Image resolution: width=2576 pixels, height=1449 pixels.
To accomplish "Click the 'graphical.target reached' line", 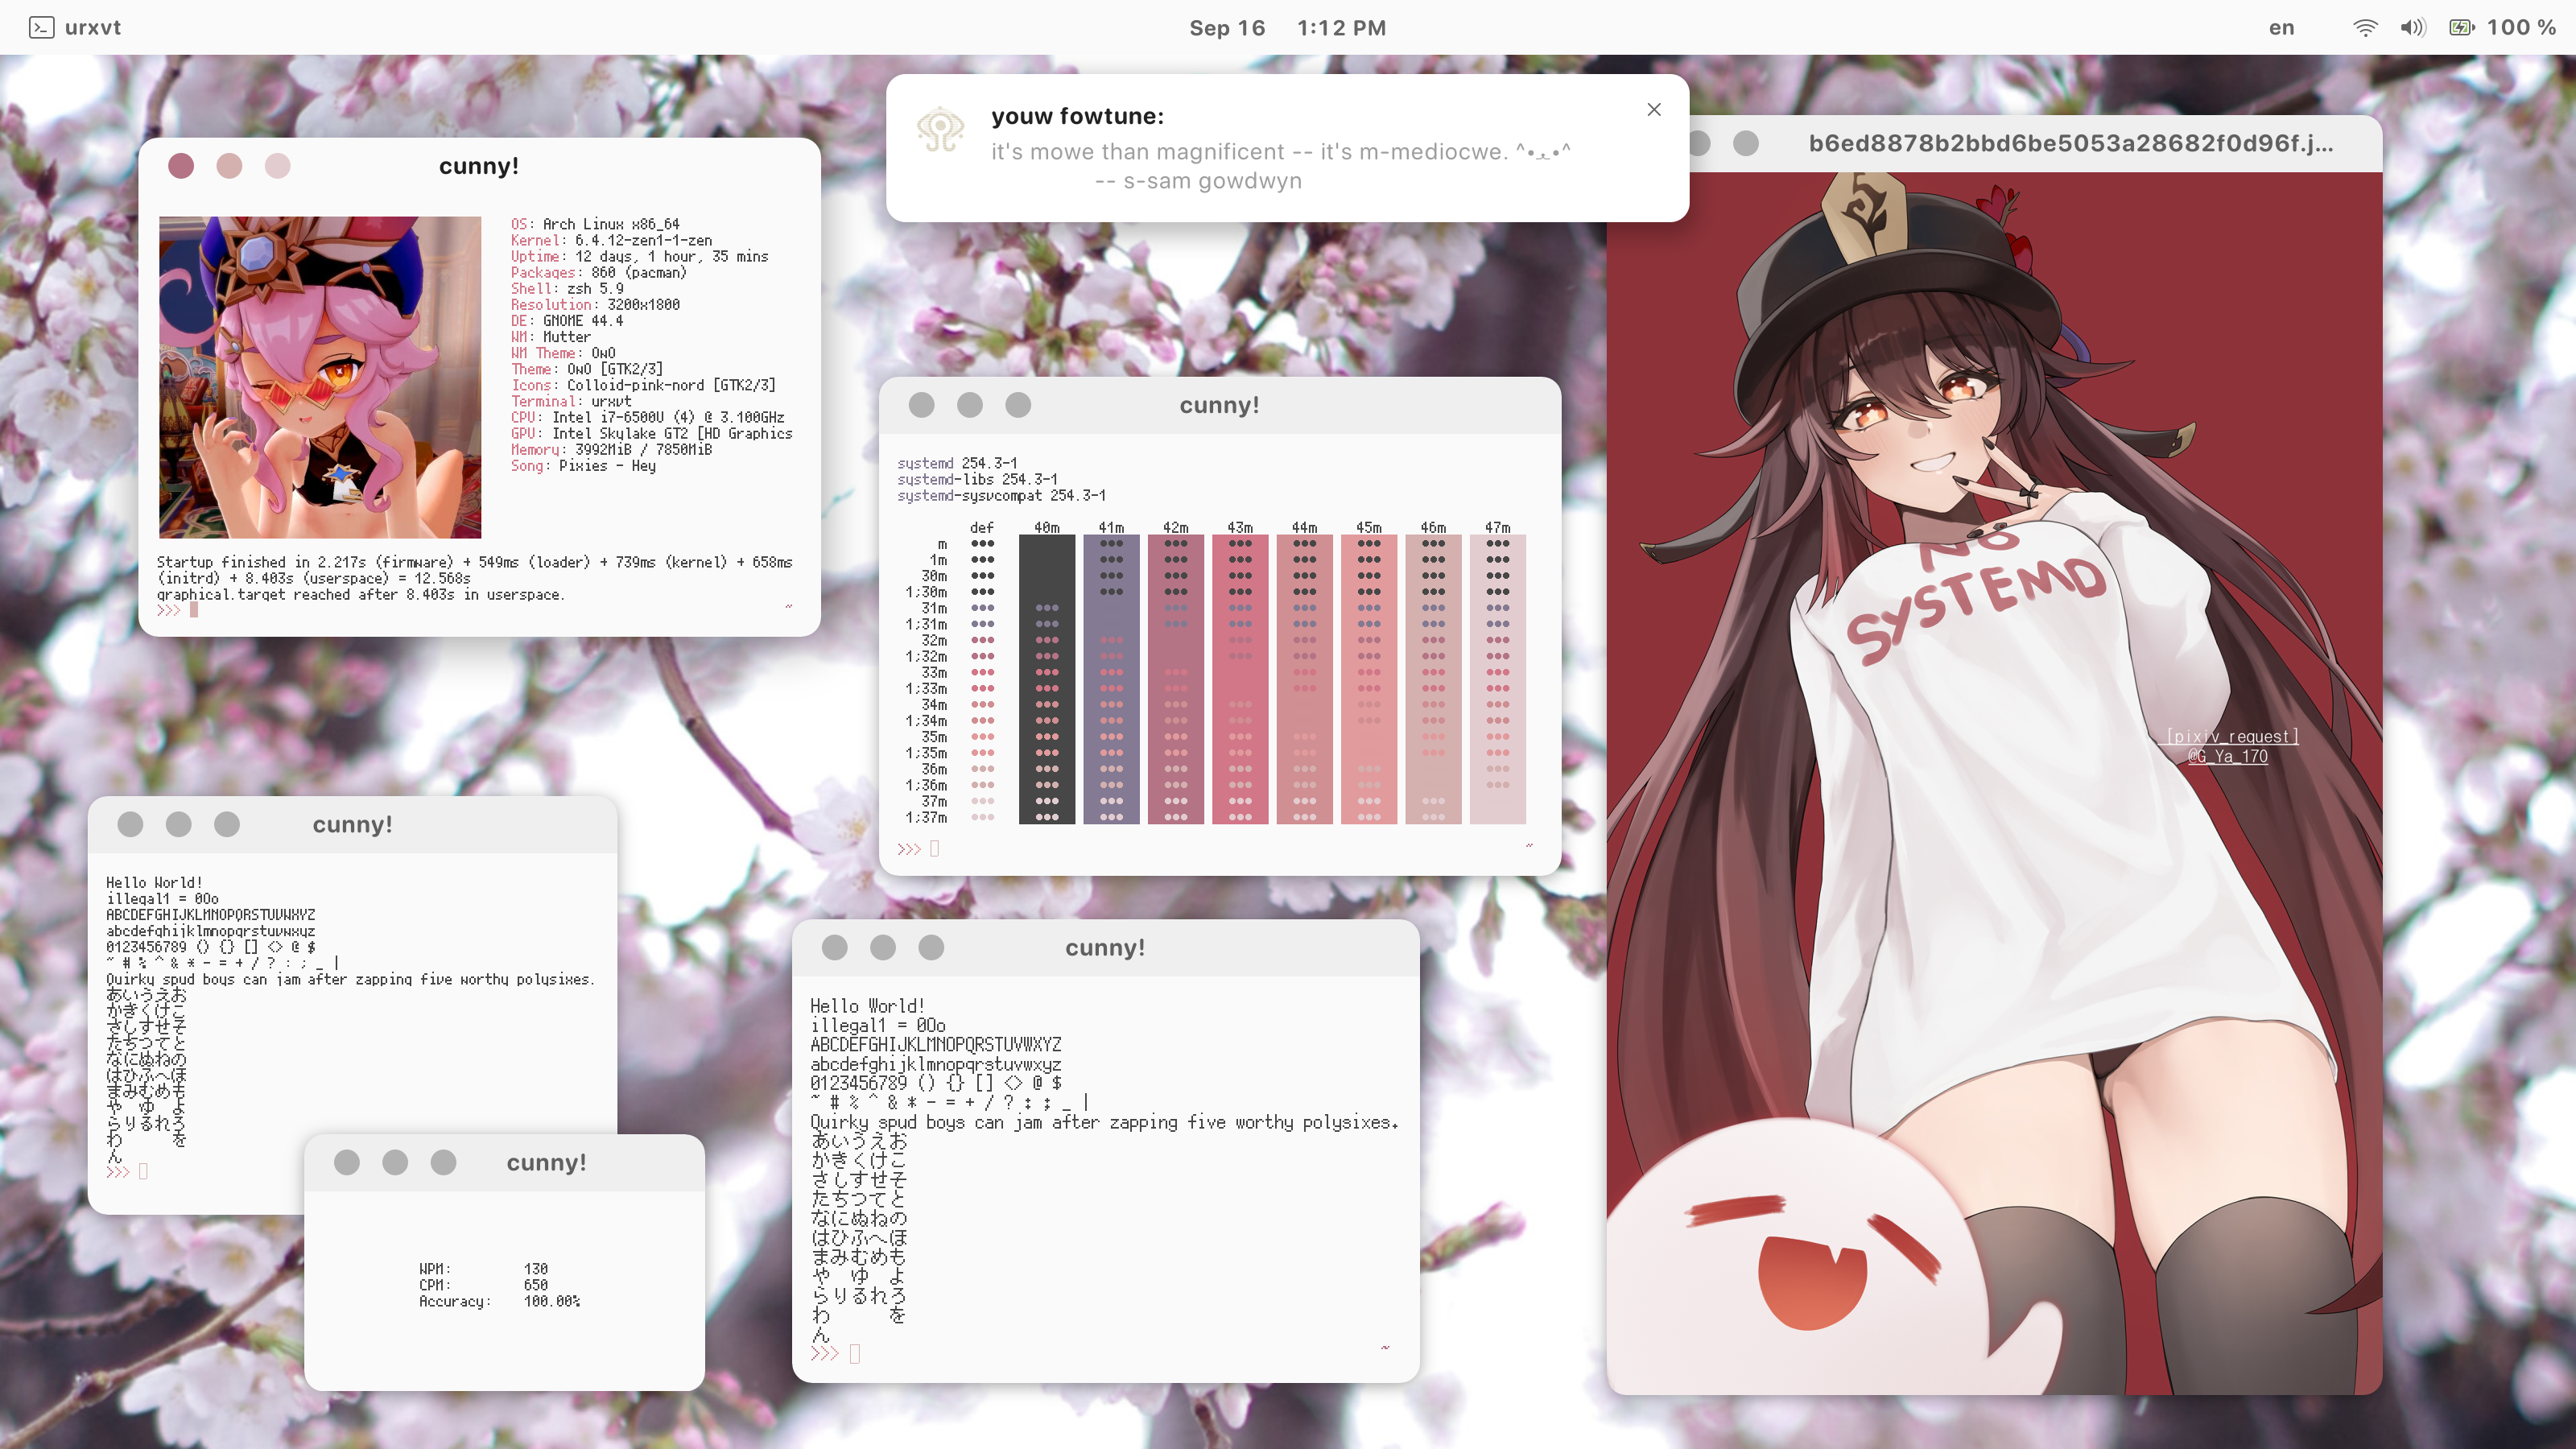I will (x=360, y=594).
